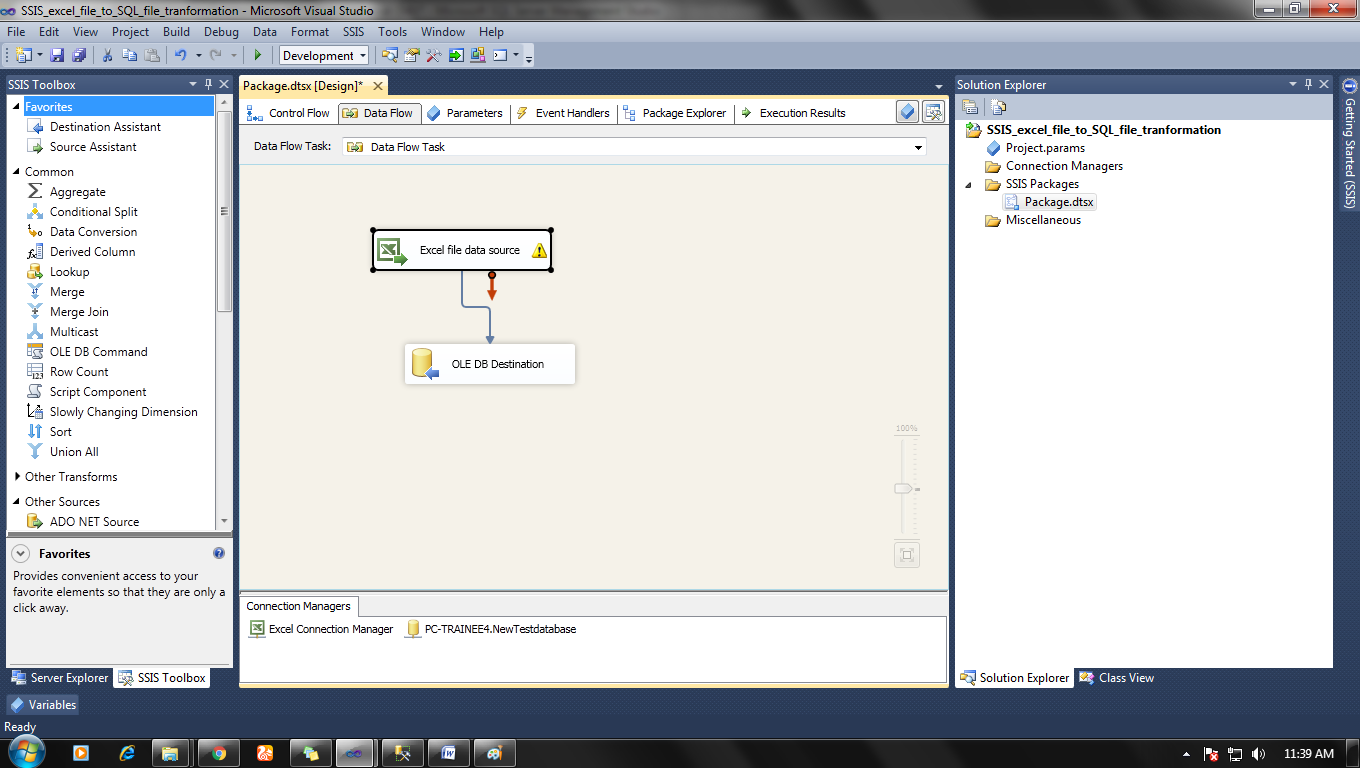
Task: Click the New Project toolbar icon
Action: 22,56
